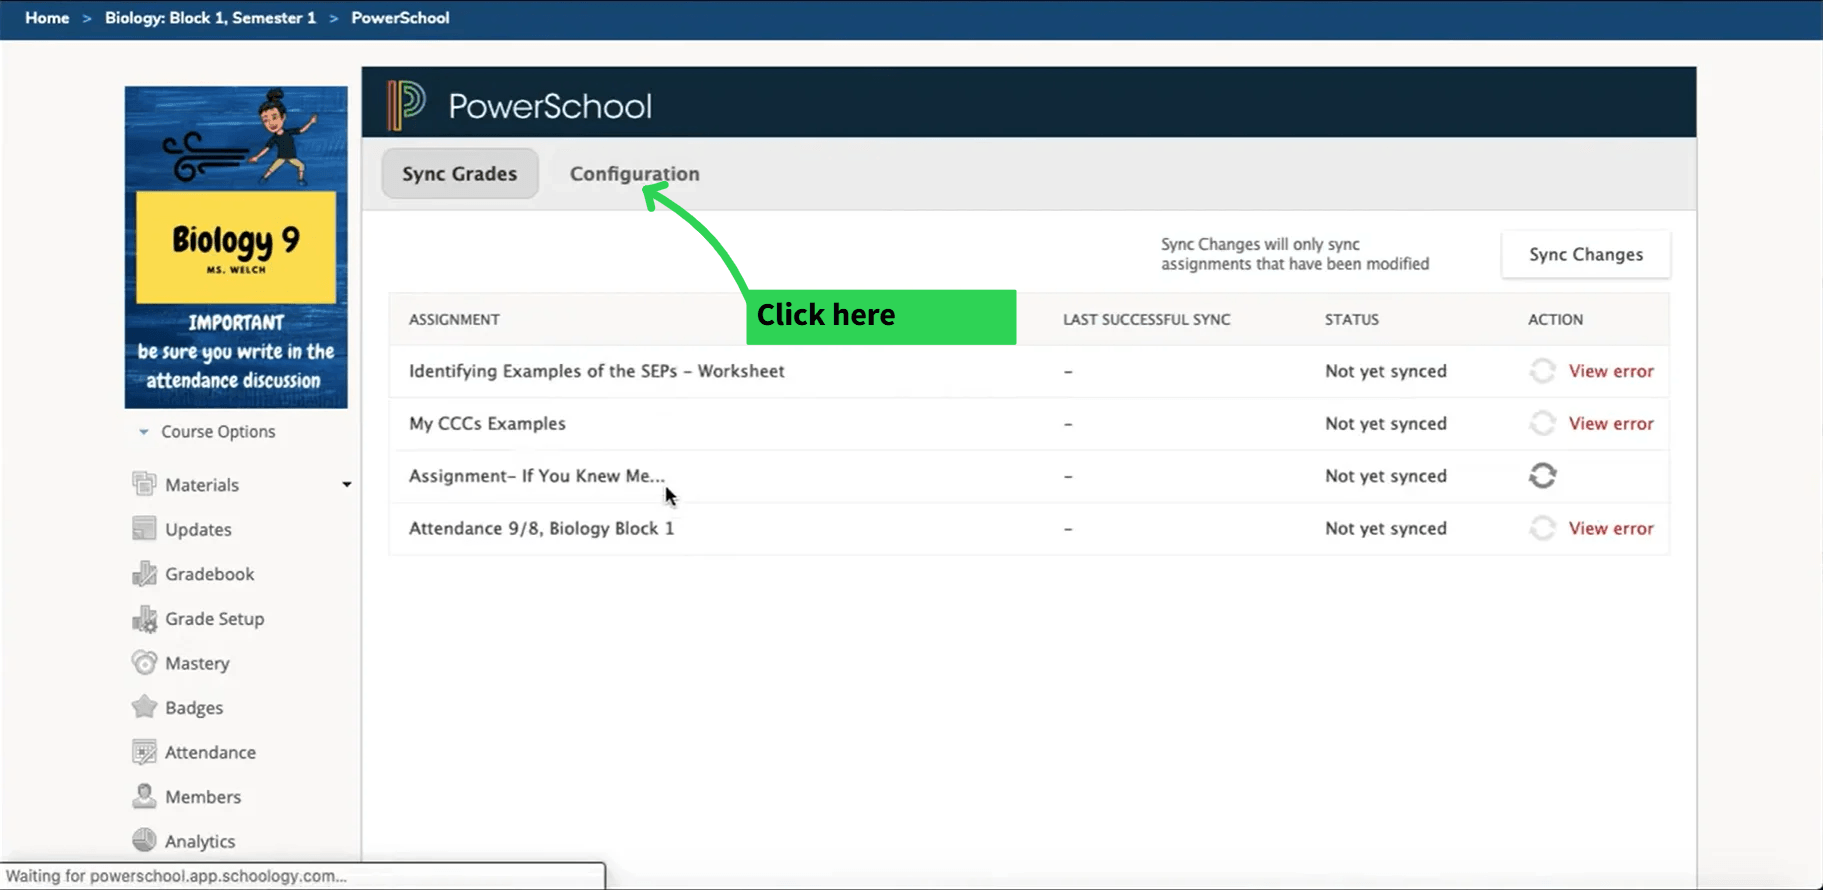Click the Grade Setup sidebar icon
The image size is (1823, 890).
pyautogui.click(x=144, y=619)
